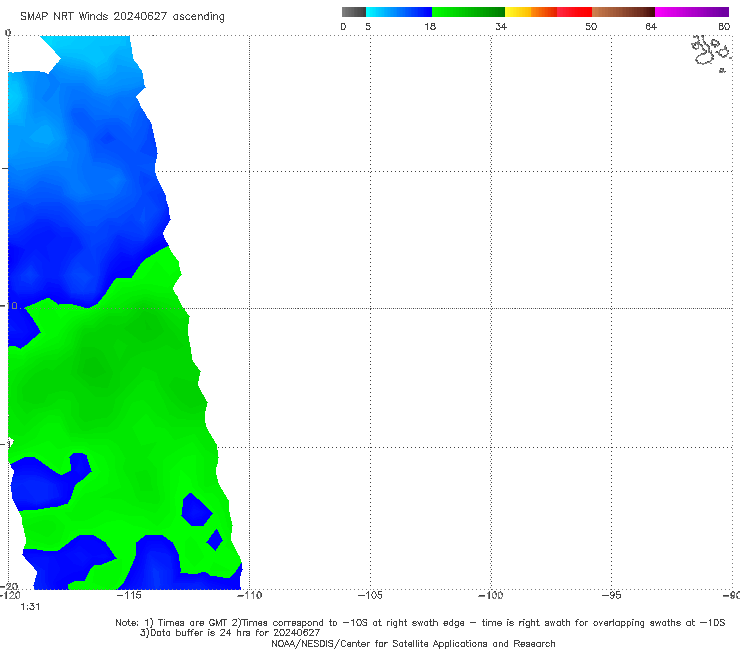Click the colorbar label '50'
The width and height of the screenshot is (740, 650).
point(591,26)
